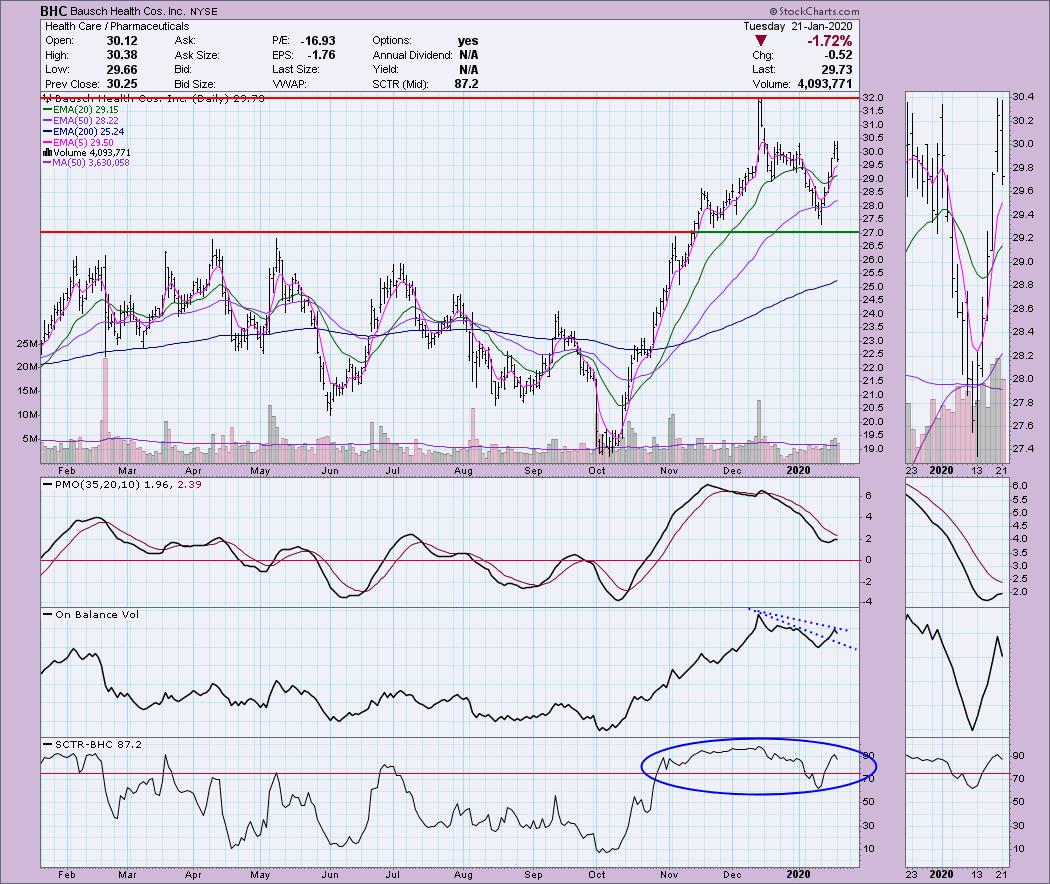Click the Volume 4,093,771 legend entry
The image size is (1050, 884).
86,153
